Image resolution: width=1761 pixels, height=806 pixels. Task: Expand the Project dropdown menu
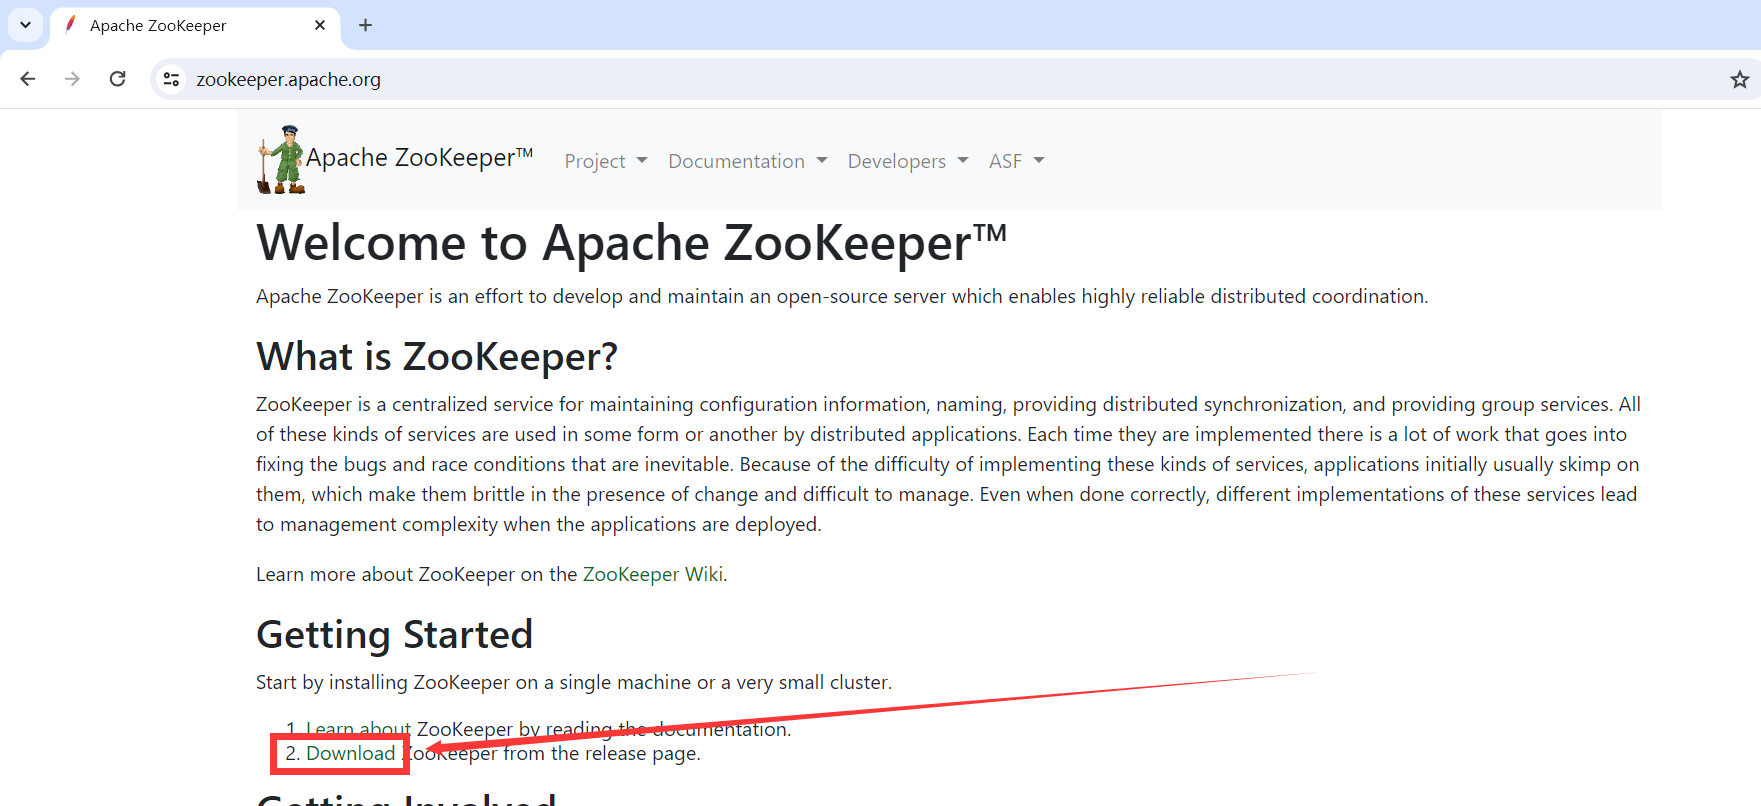point(606,161)
